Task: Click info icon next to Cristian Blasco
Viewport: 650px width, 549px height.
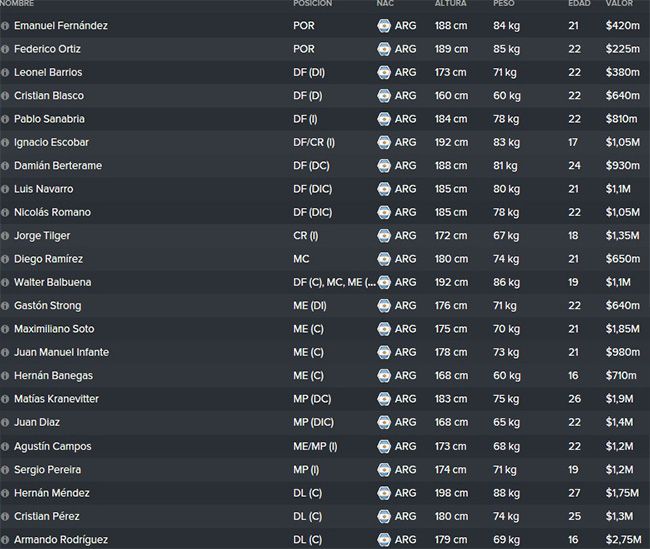Action: (x=5, y=96)
